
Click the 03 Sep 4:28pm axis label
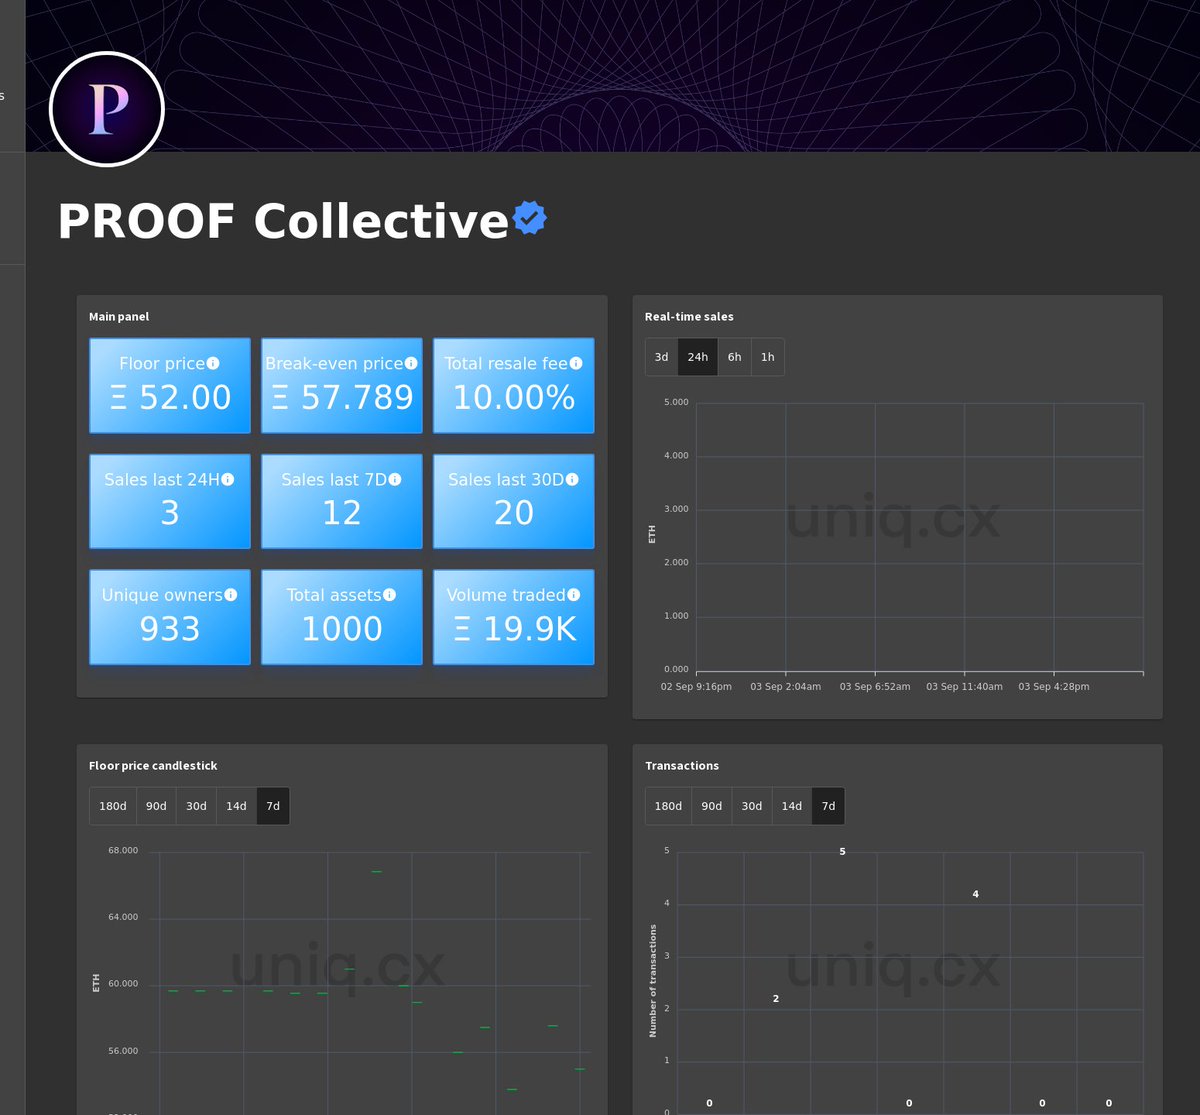pyautogui.click(x=1054, y=687)
